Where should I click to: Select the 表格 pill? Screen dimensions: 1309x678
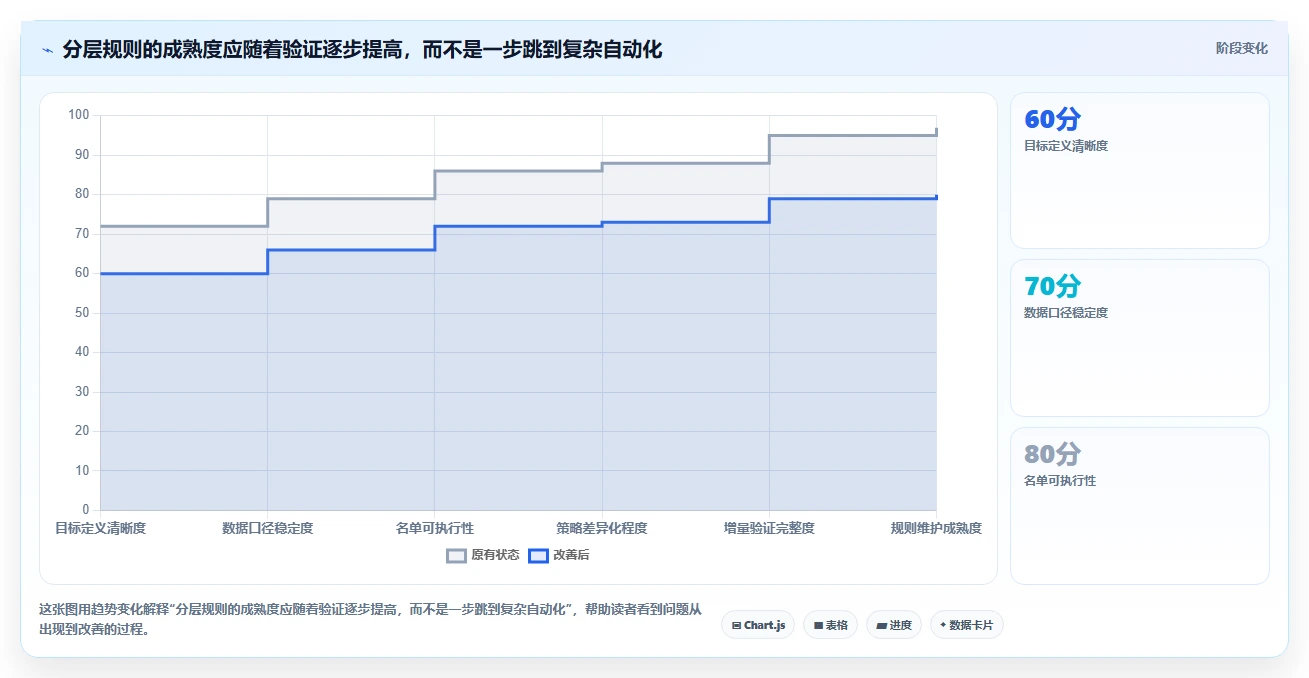click(x=830, y=625)
